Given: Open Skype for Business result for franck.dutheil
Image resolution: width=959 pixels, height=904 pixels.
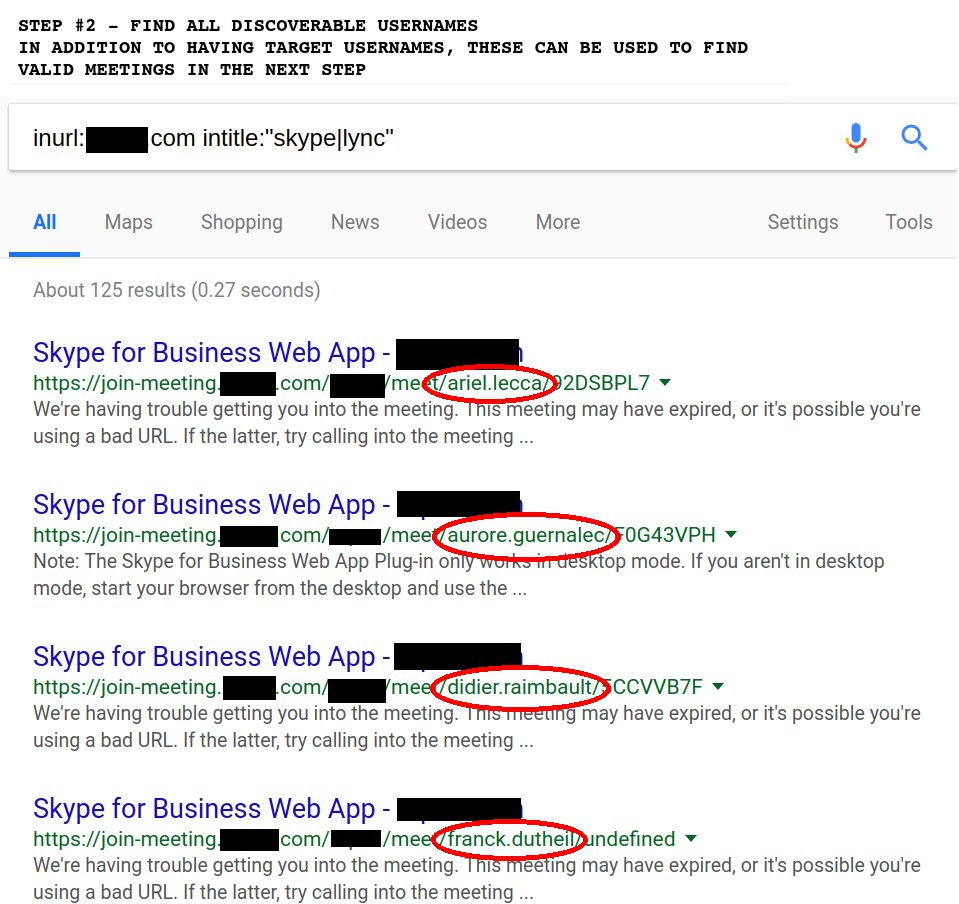Looking at the screenshot, I should coord(278,809).
